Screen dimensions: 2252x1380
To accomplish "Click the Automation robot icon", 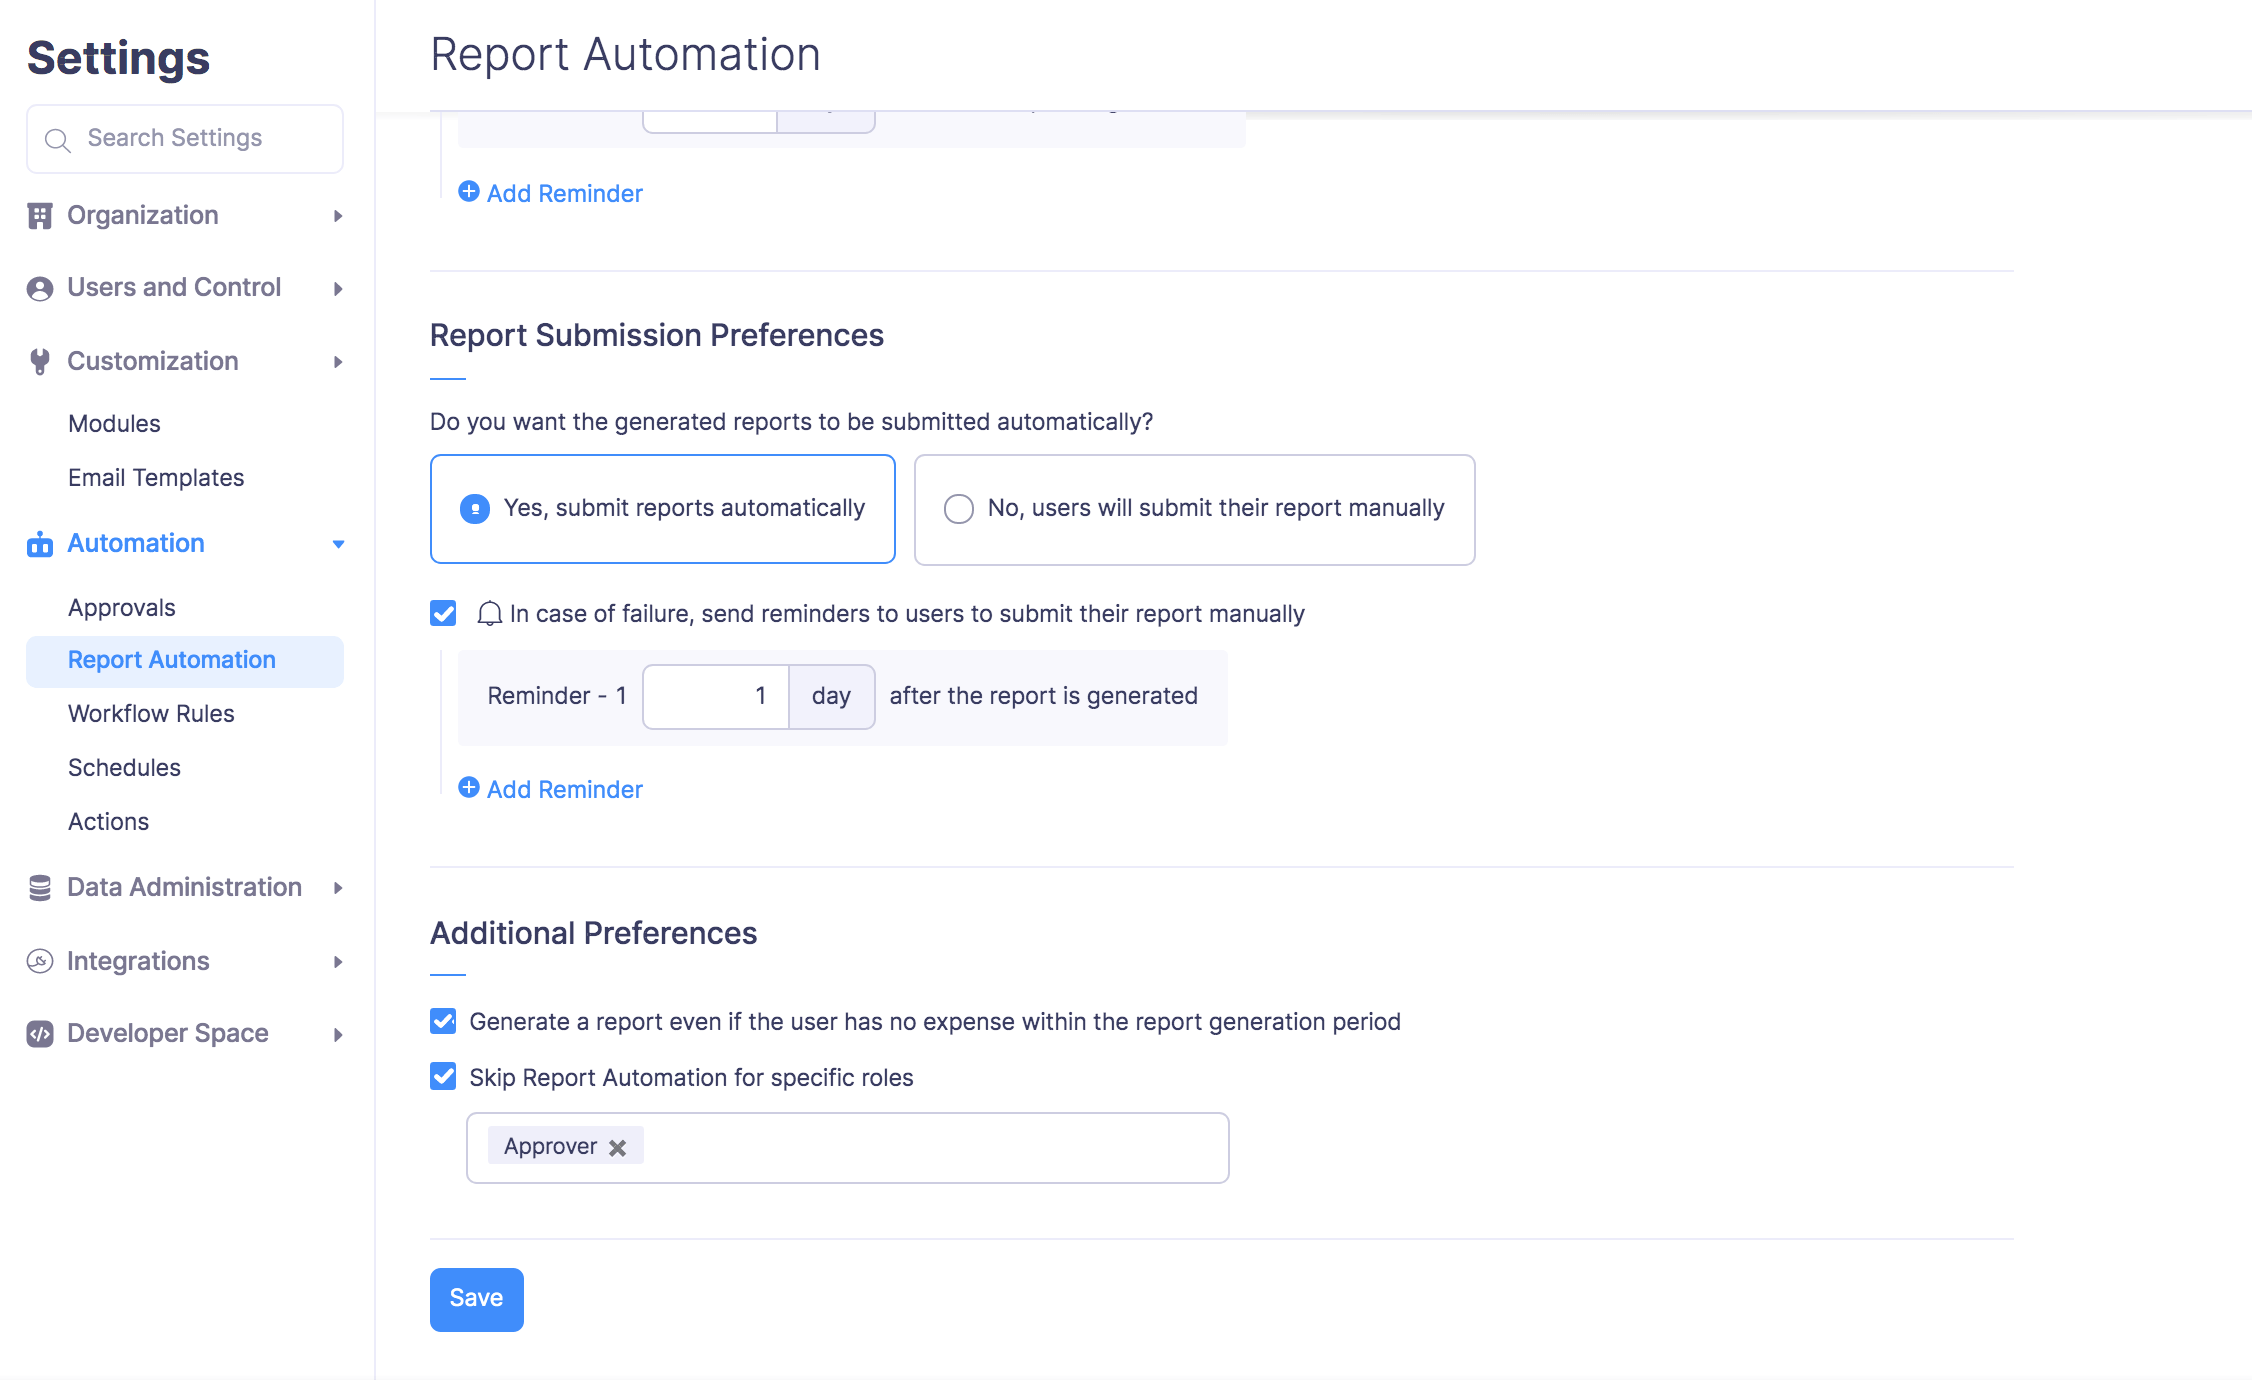I will pos(40,544).
